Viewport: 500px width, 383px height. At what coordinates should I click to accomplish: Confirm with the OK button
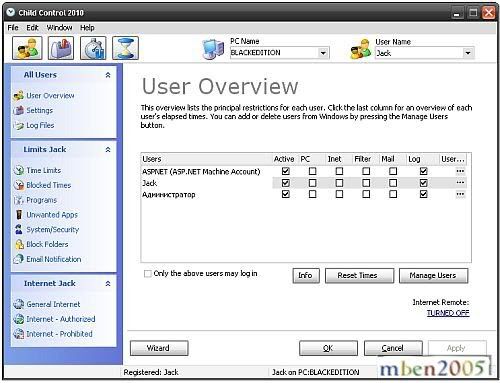328,348
